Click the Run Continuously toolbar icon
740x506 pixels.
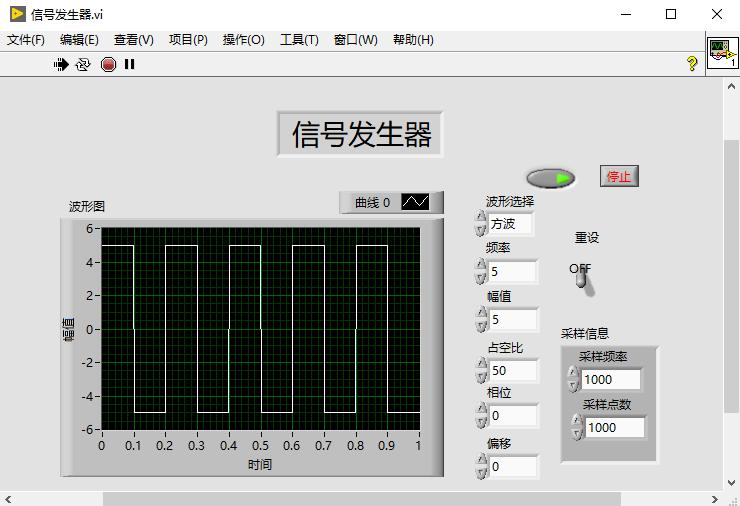pyautogui.click(x=83, y=64)
